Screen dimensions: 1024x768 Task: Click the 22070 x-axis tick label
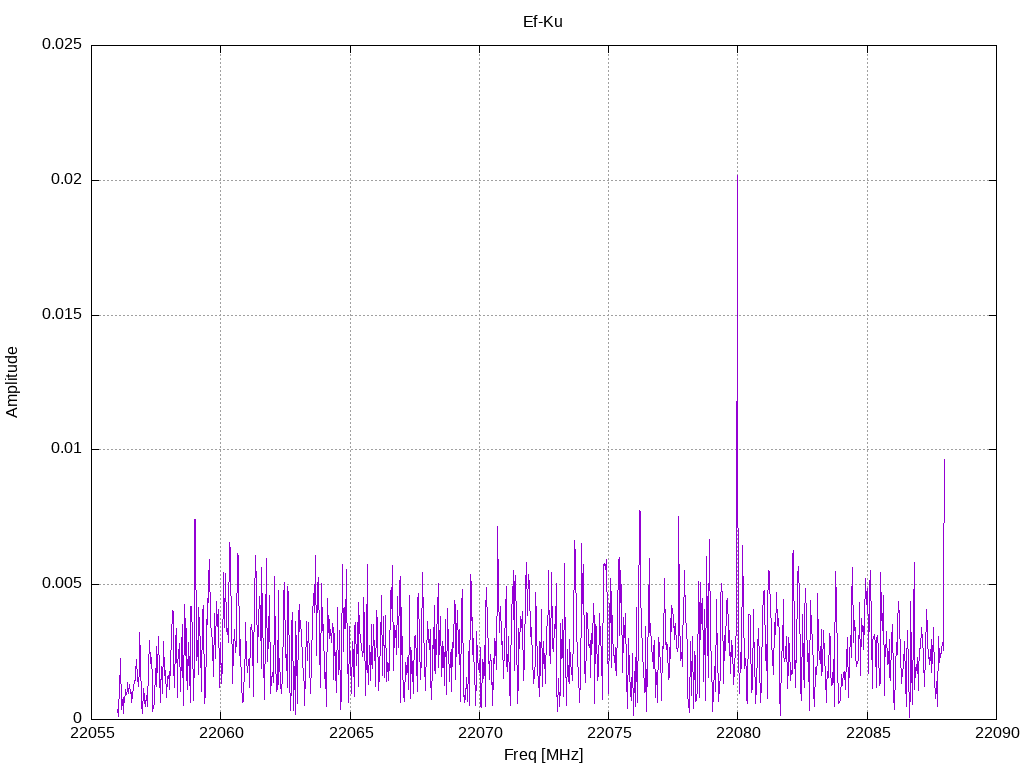point(479,734)
